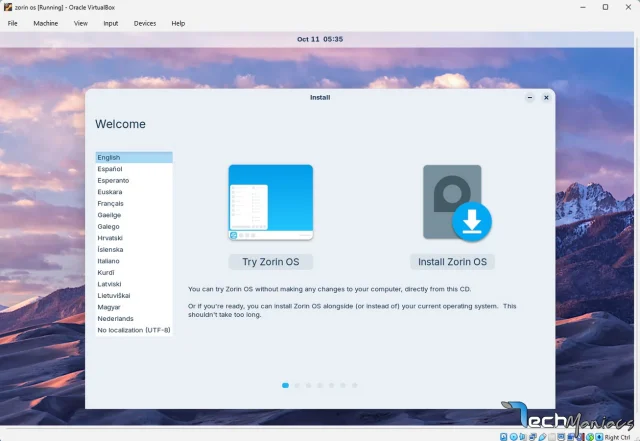Image resolution: width=640 pixels, height=441 pixels.
Task: Select Hrvatski in the language list
Action: pyautogui.click(x=134, y=238)
